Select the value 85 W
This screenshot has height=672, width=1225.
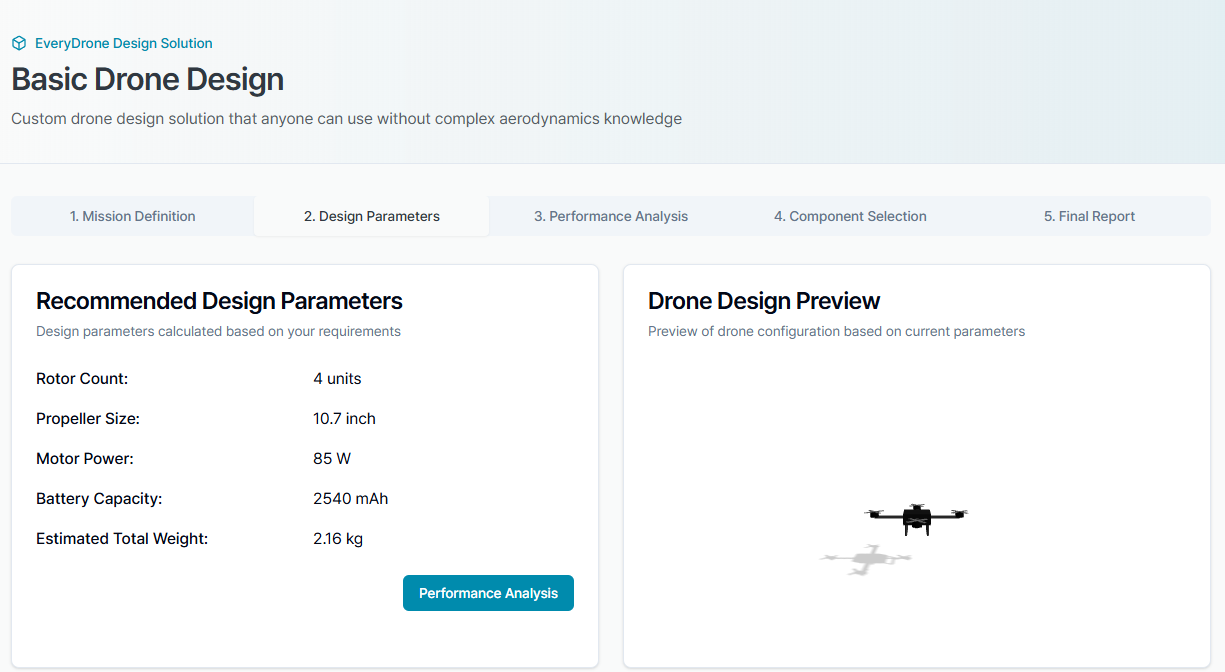[332, 459]
